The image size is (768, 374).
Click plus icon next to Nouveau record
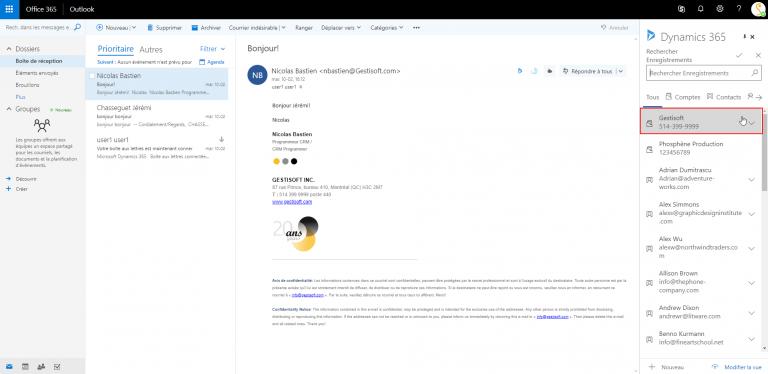[651, 367]
